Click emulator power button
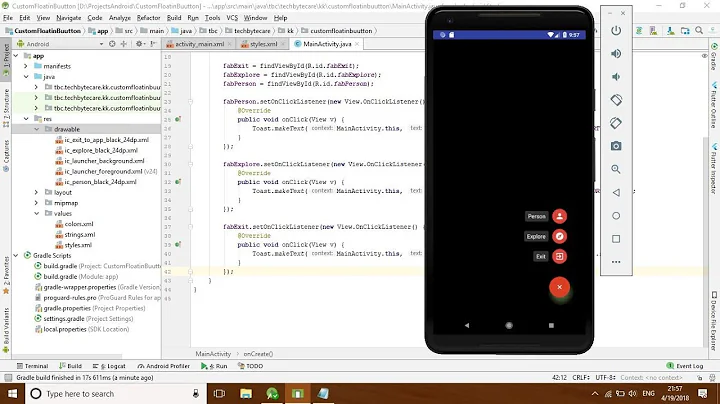This screenshot has width=720, height=404. point(616,31)
